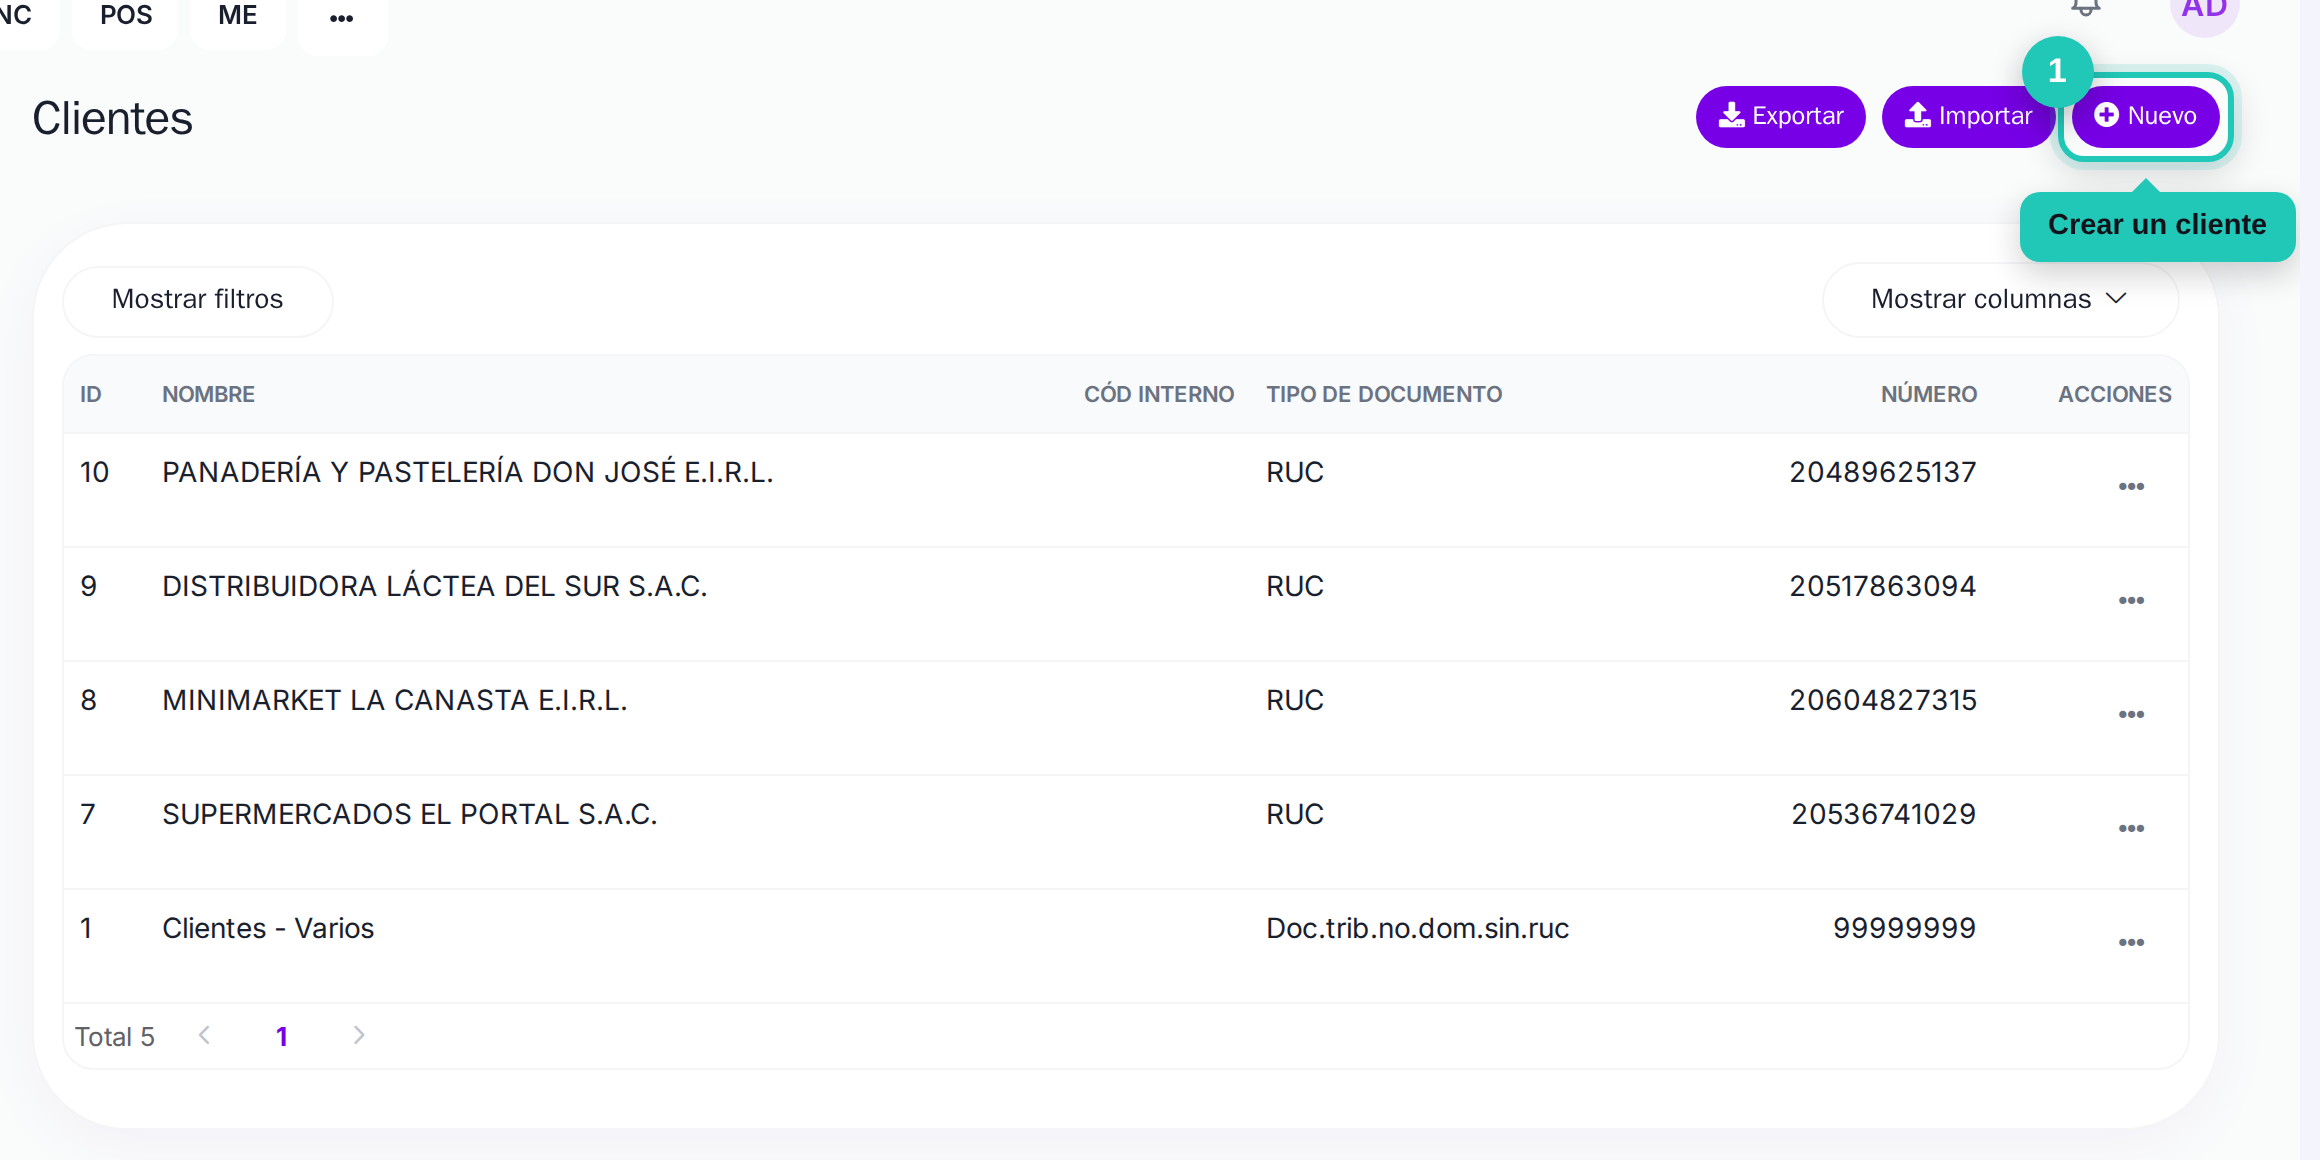
Task: Click the number 20517863094
Action: [x=1883, y=586]
